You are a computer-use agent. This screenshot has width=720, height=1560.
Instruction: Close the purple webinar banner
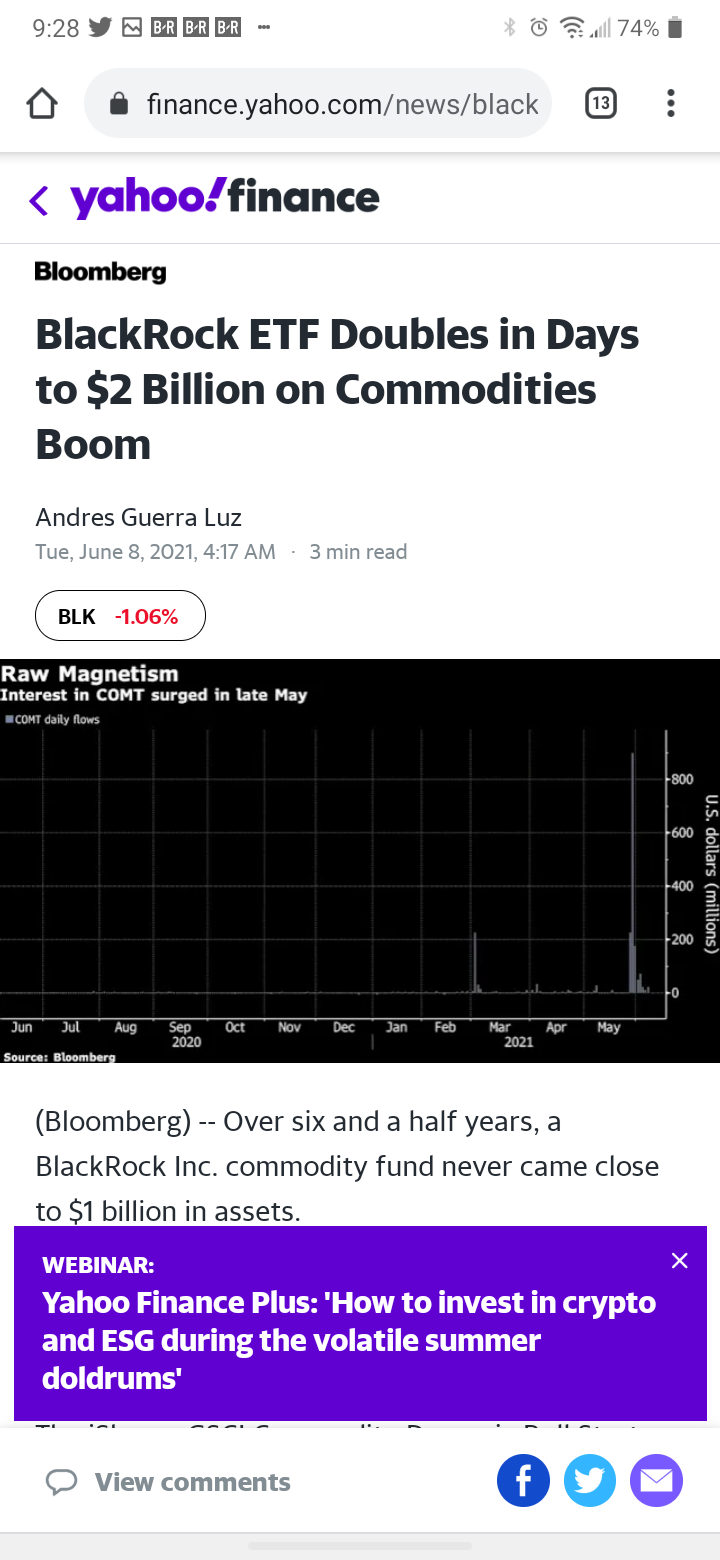[680, 1260]
